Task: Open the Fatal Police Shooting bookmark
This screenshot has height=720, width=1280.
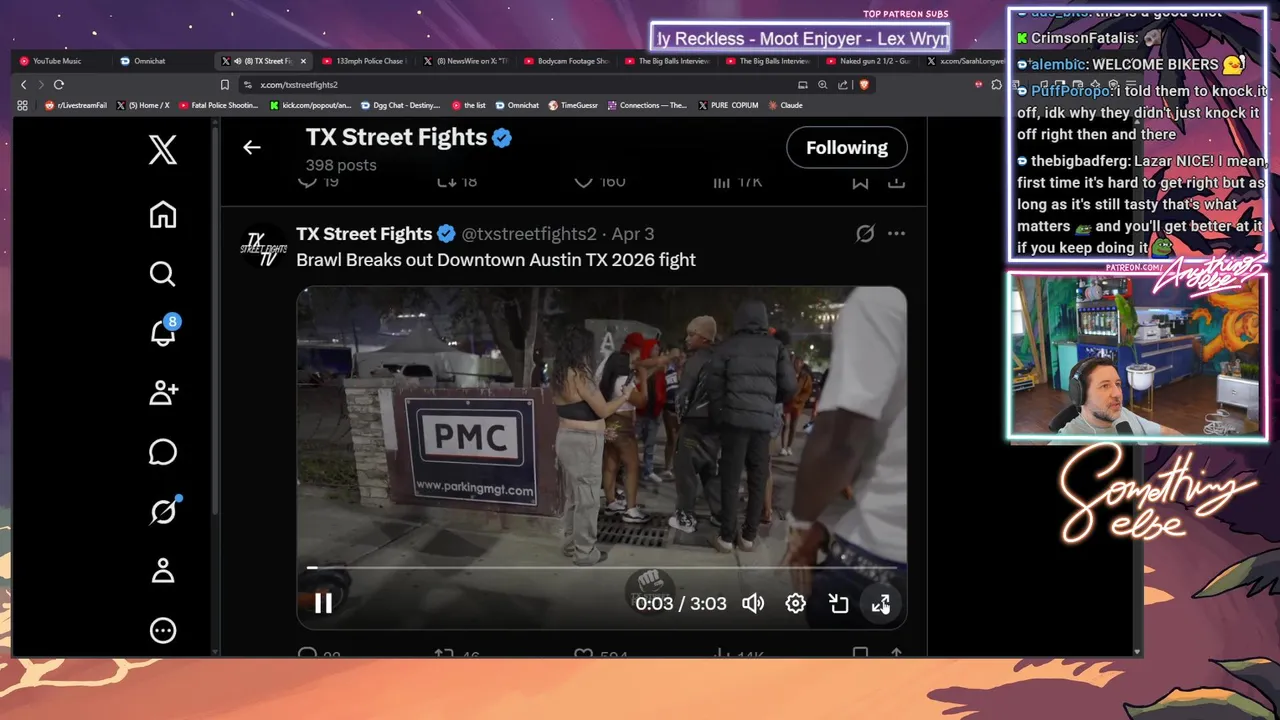Action: (218, 105)
